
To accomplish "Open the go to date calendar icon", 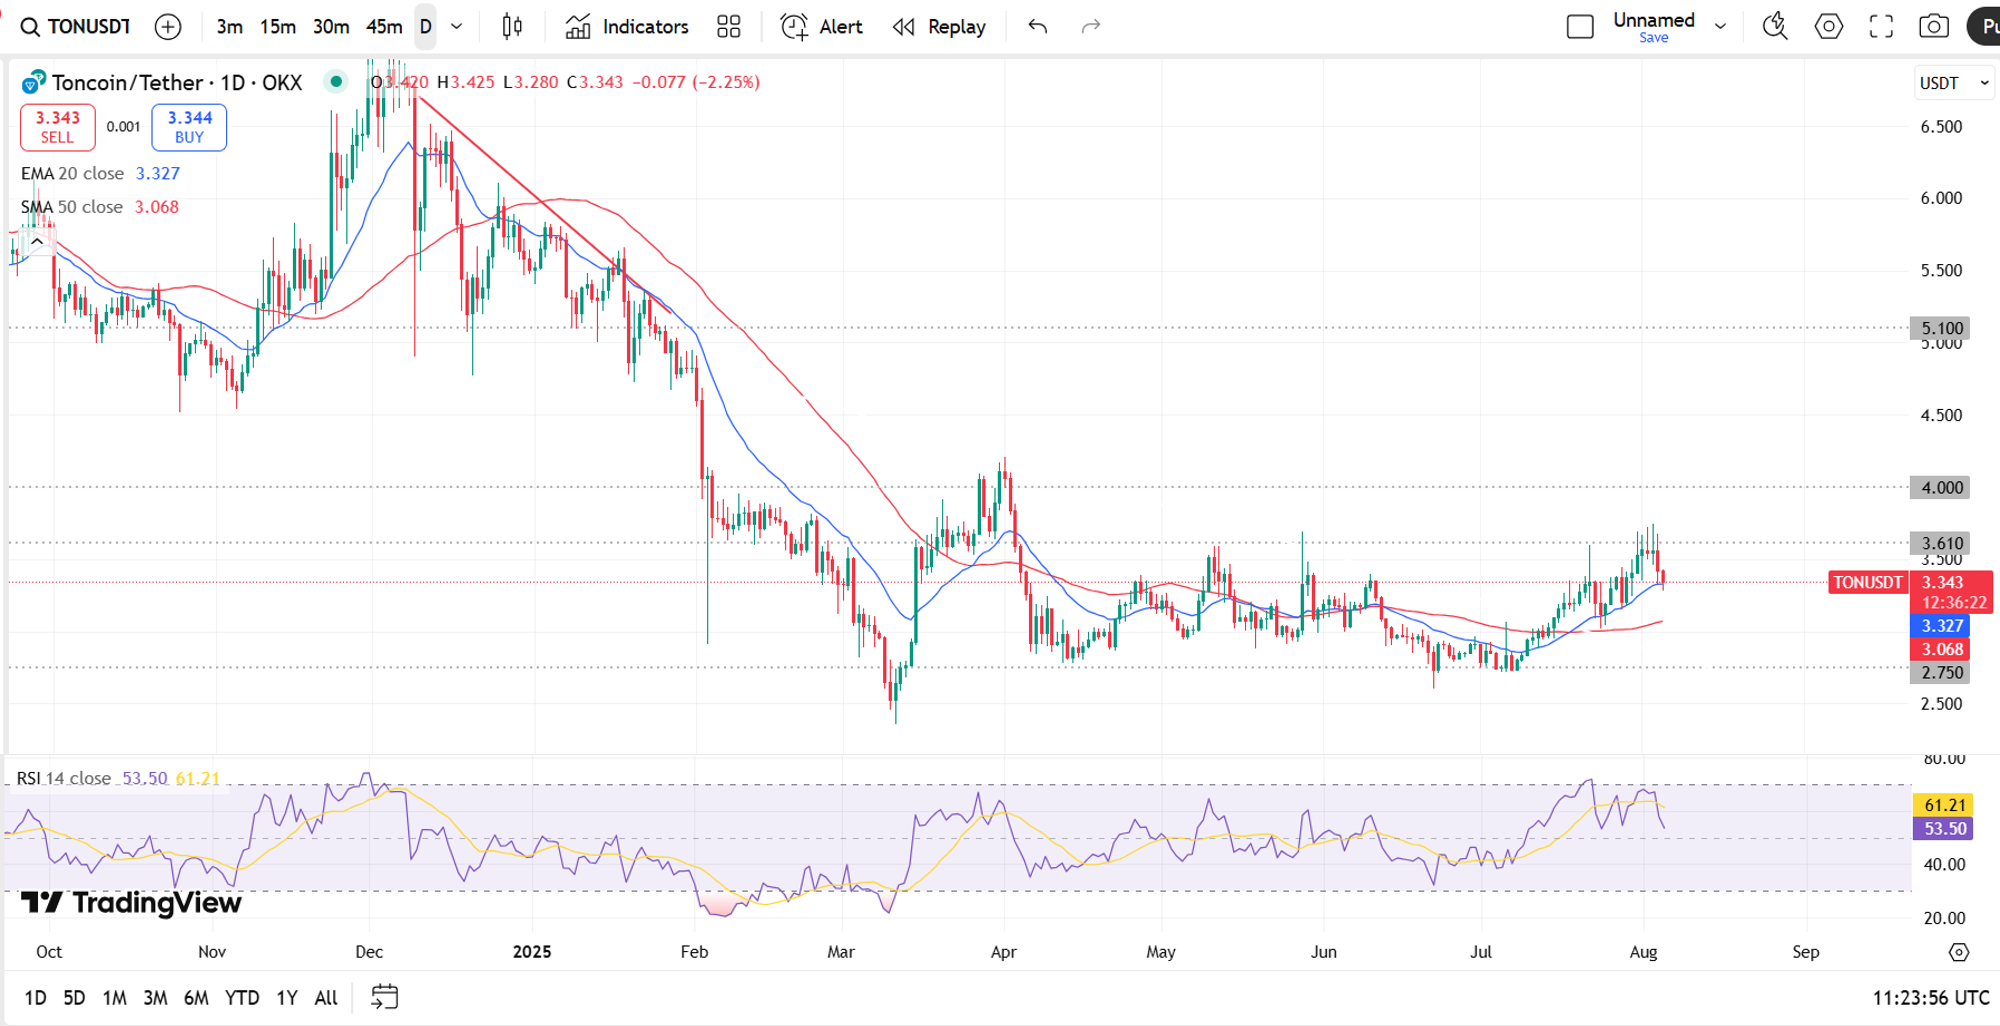I will [x=384, y=997].
